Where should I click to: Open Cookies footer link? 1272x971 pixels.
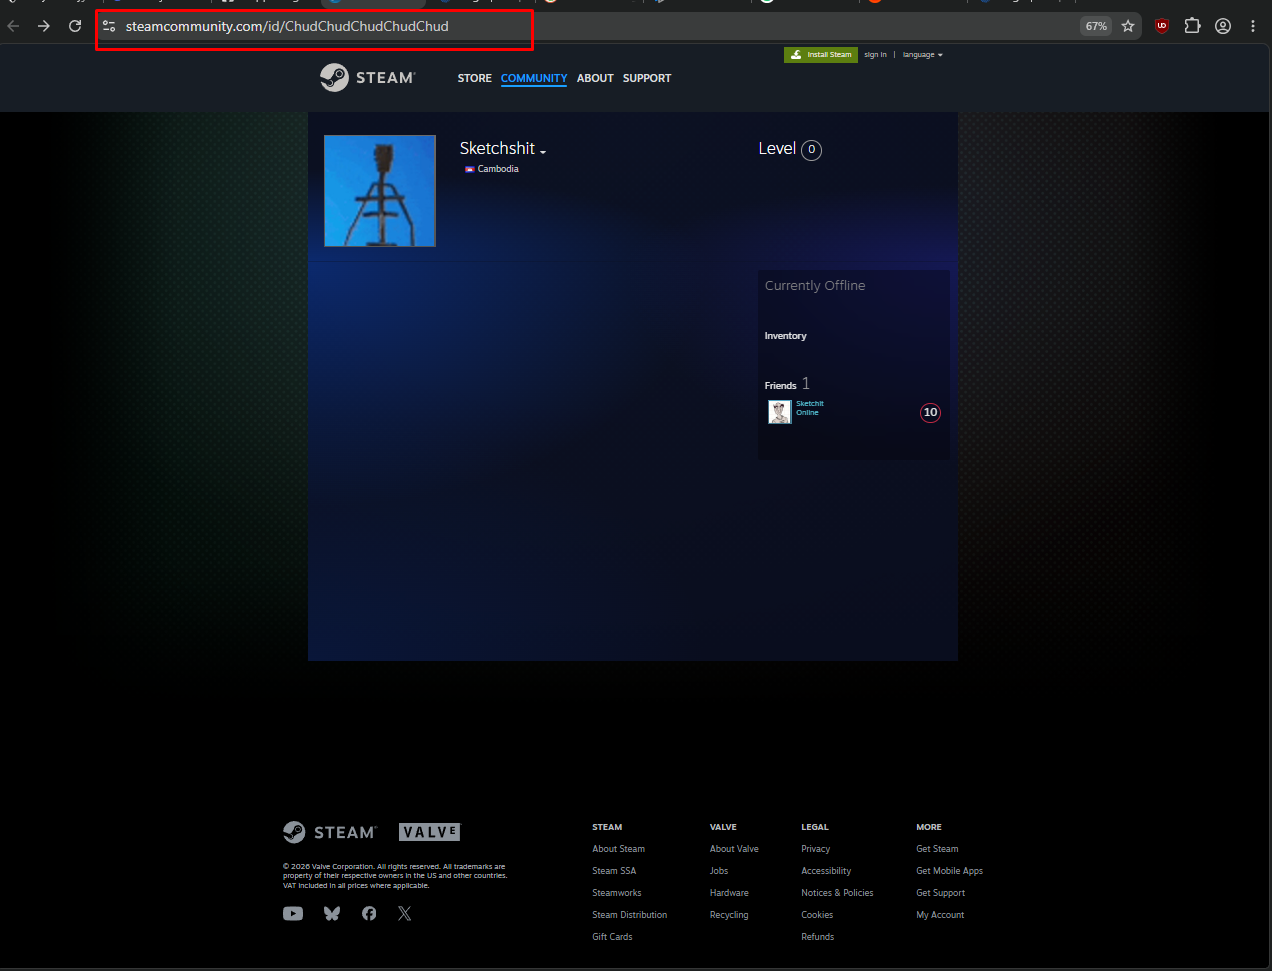(817, 915)
